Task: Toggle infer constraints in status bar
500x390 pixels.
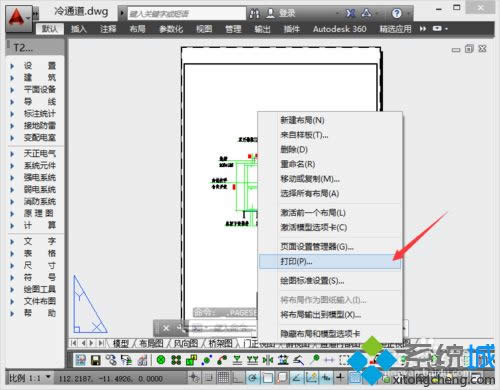Action: coord(194,378)
